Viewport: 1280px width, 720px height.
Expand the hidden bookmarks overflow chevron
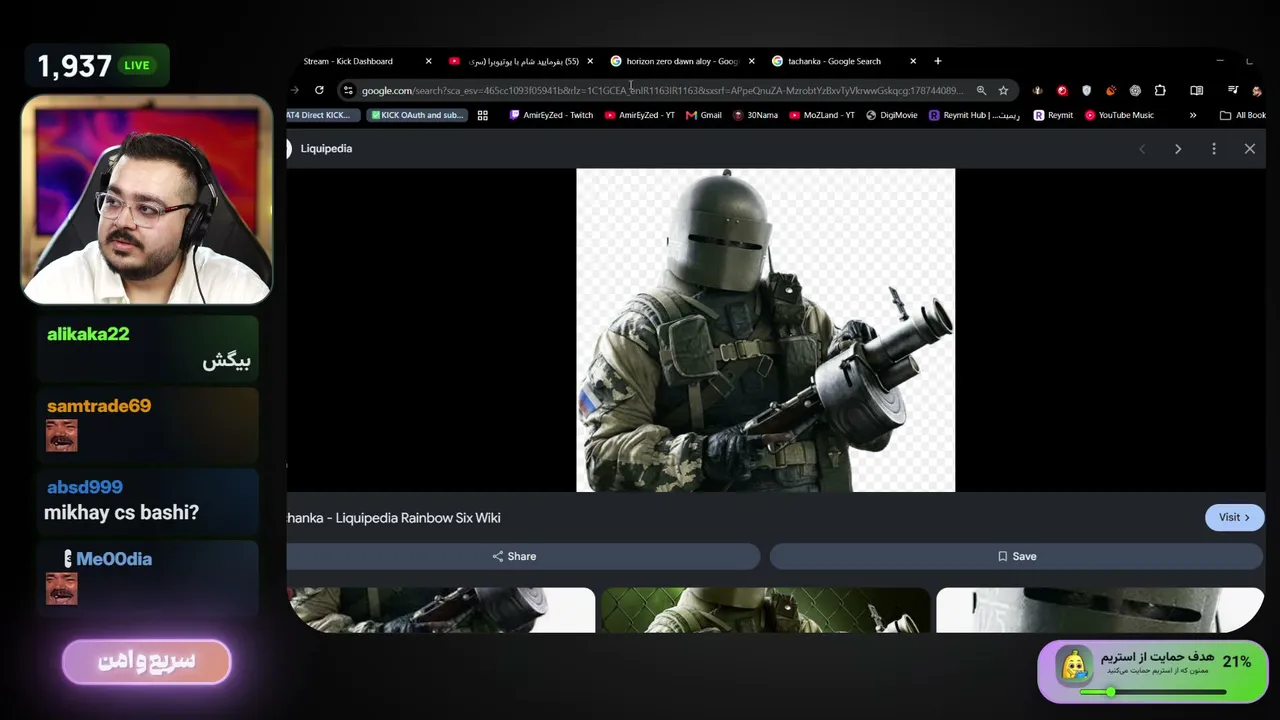1193,115
